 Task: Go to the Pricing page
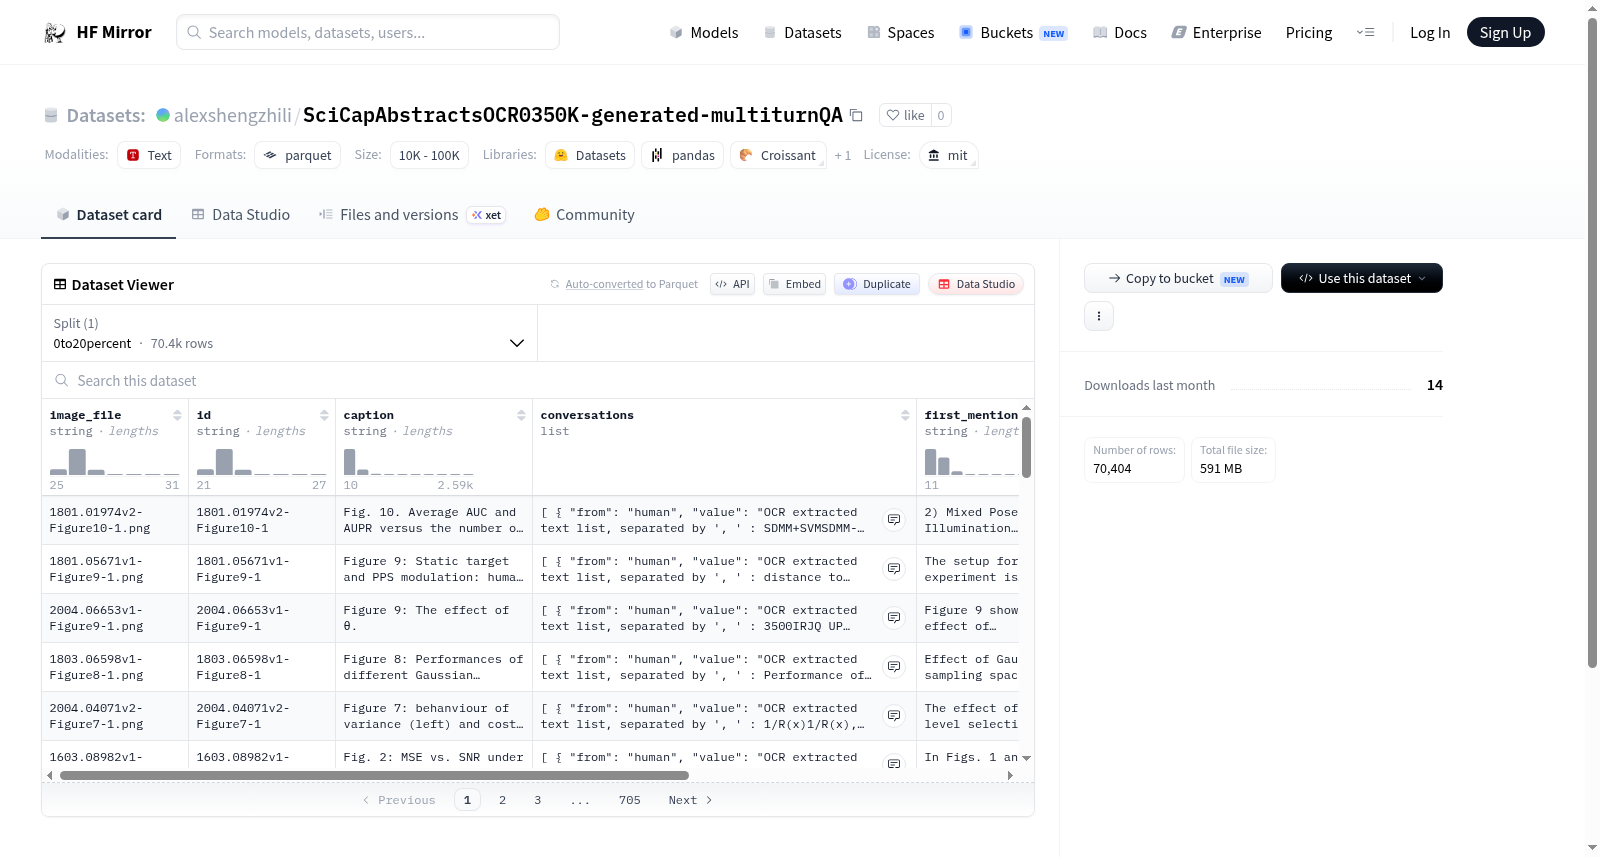(x=1309, y=32)
